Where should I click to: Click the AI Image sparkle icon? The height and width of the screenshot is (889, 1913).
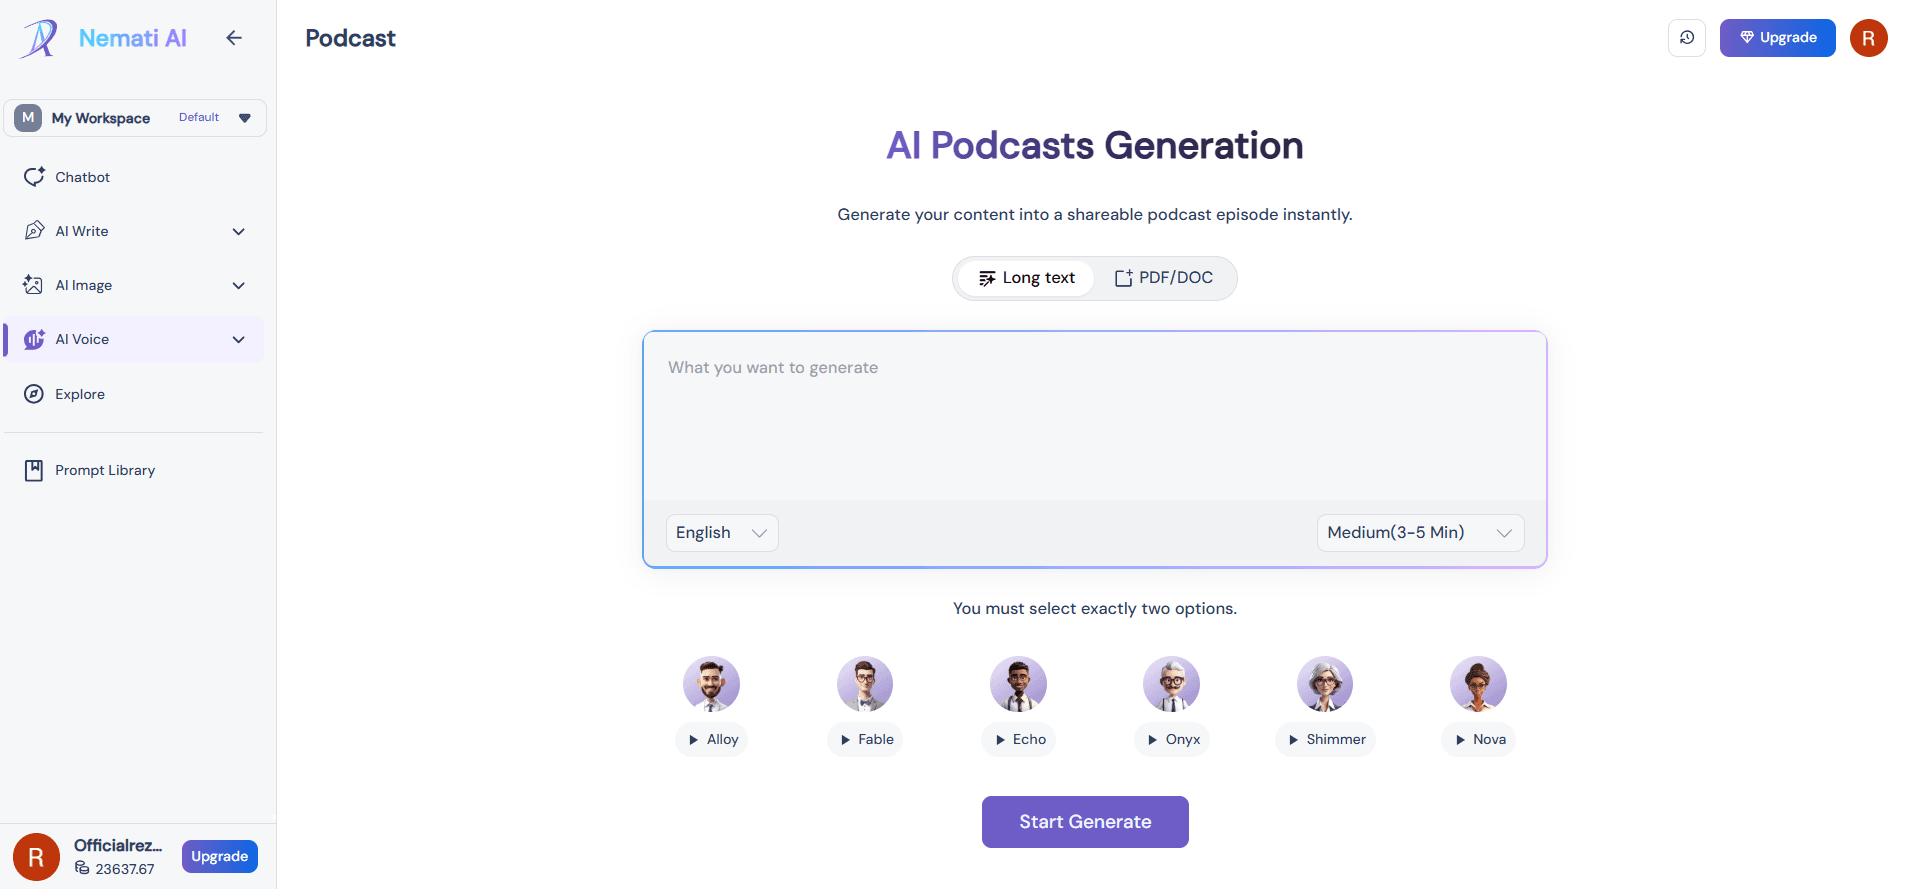click(34, 285)
